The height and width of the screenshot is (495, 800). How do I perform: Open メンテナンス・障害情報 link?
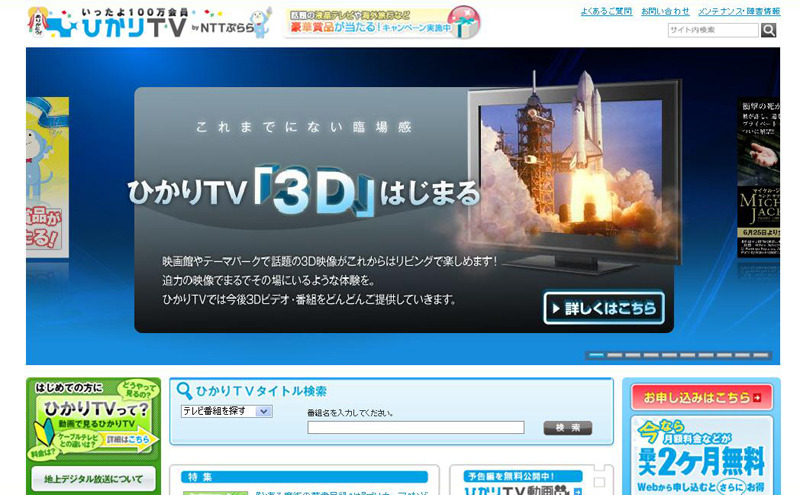point(739,11)
